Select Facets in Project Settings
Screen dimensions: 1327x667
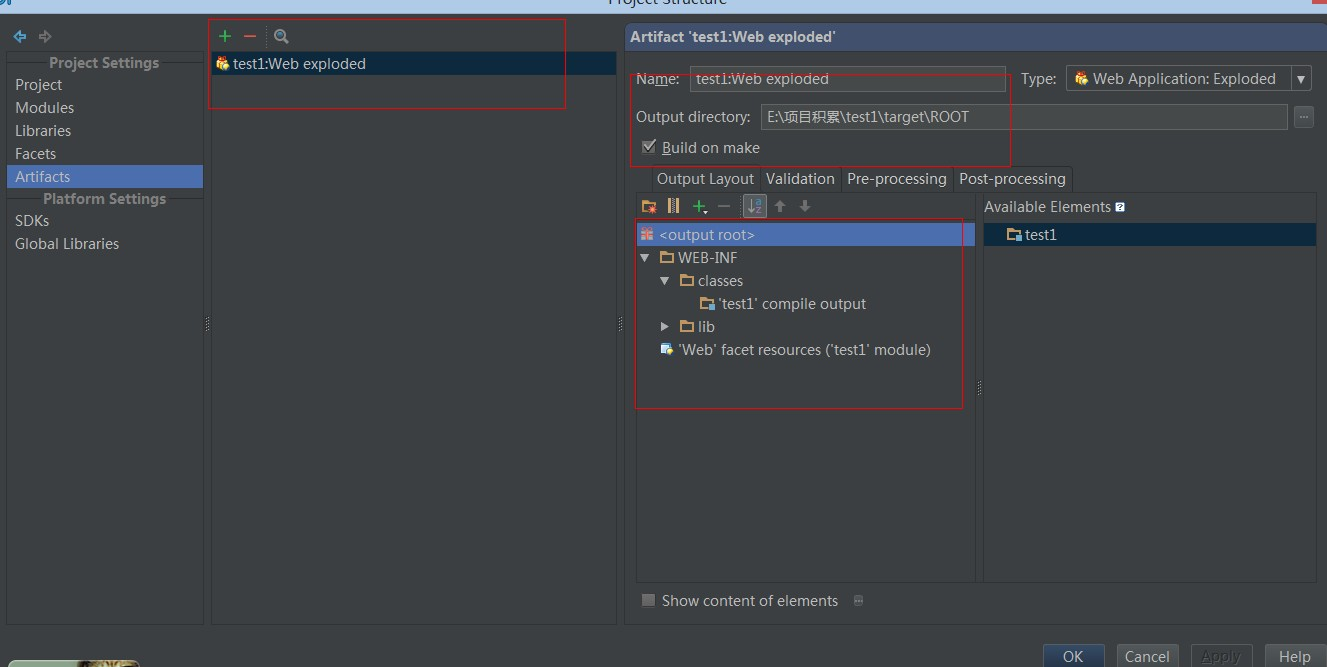point(35,154)
